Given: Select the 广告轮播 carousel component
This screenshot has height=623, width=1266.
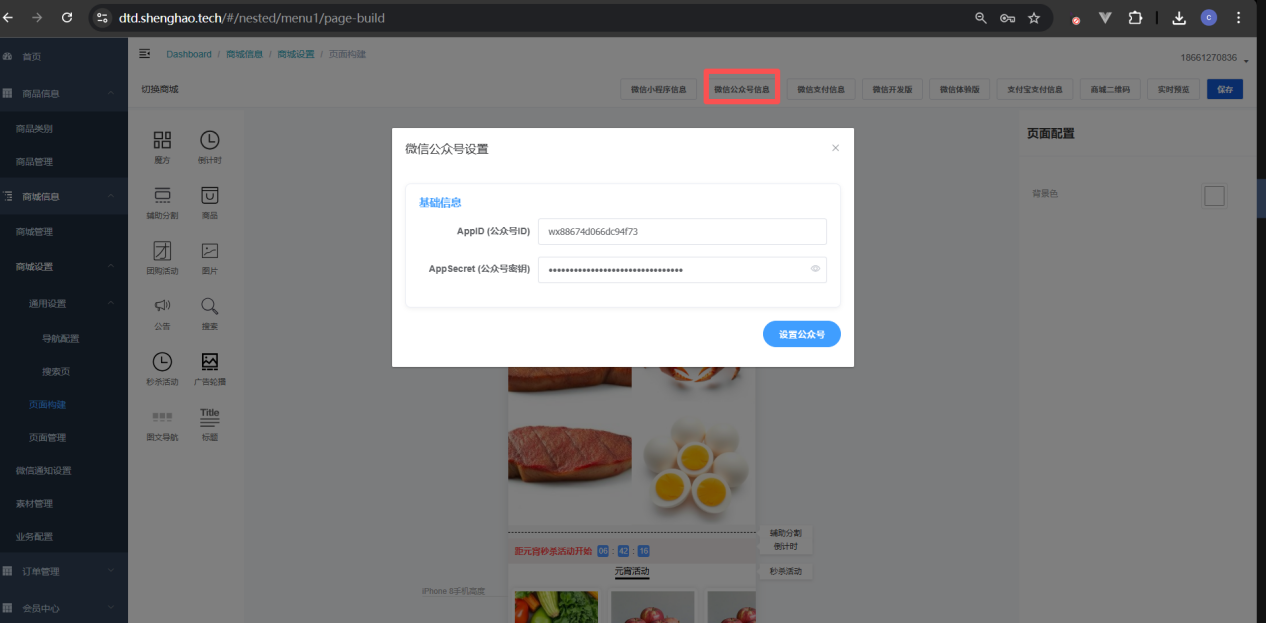Looking at the screenshot, I should [x=209, y=362].
